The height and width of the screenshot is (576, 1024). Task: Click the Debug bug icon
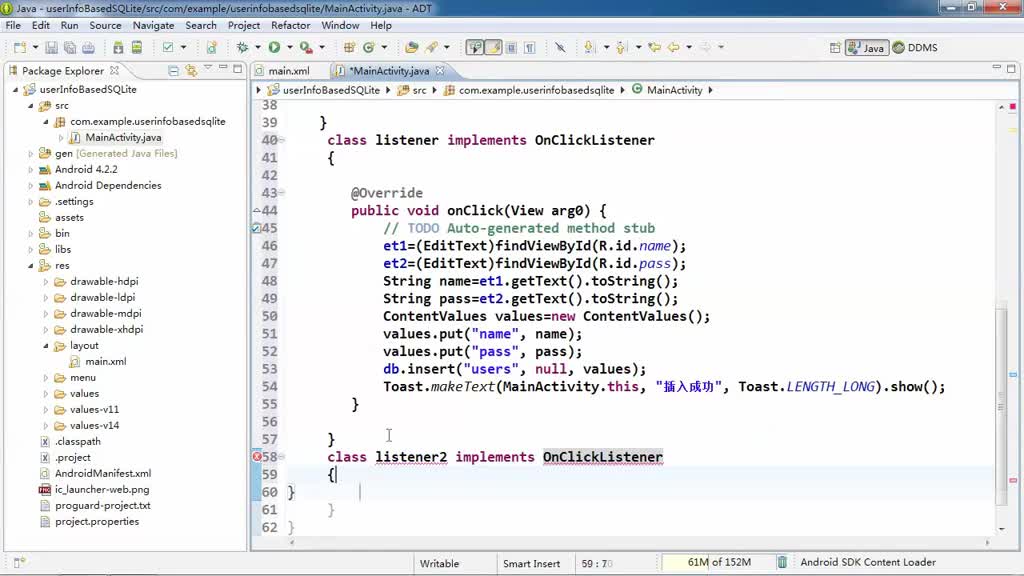tap(242, 48)
